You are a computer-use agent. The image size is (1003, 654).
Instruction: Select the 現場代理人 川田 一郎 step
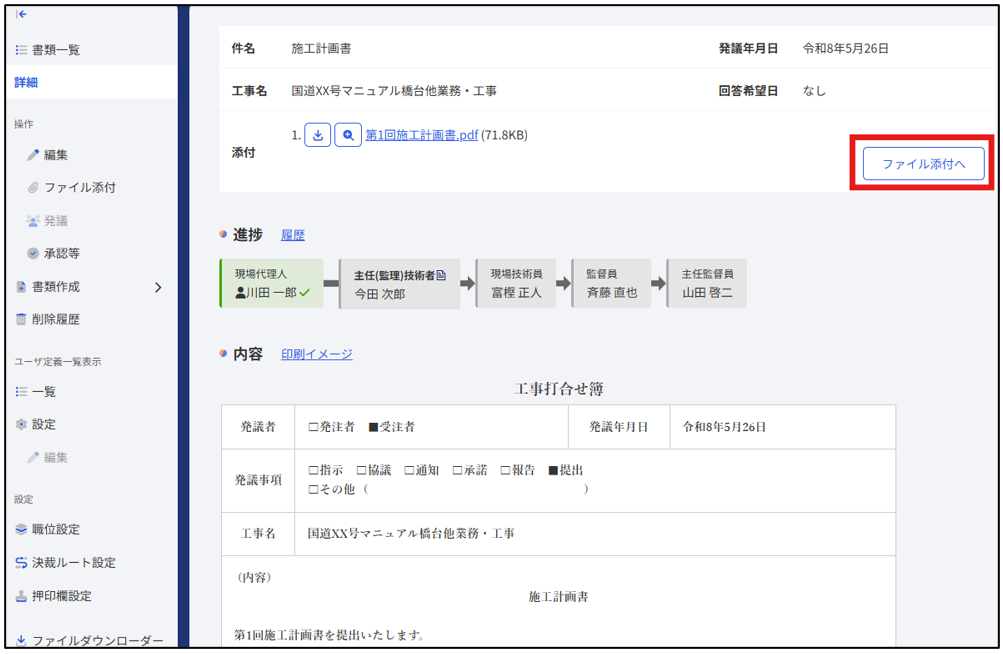coord(272,283)
